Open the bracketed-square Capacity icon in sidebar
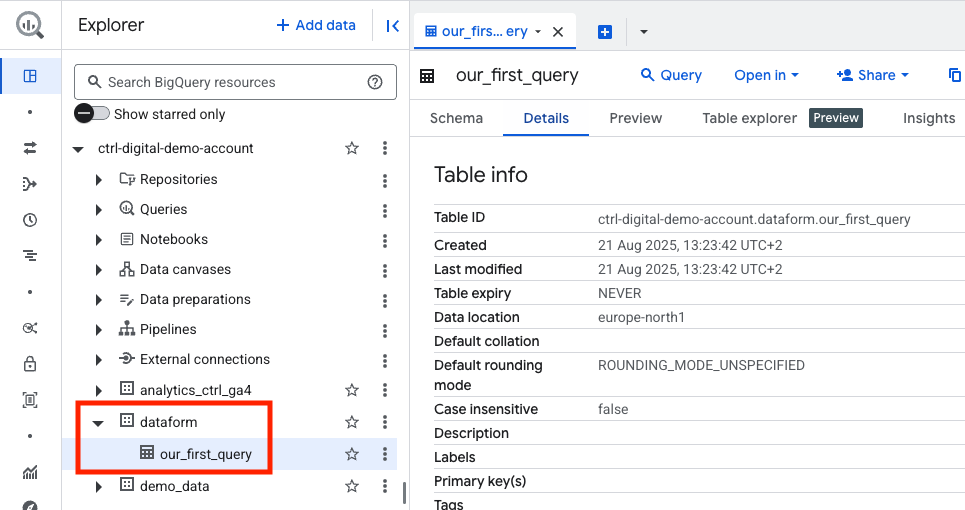965x510 pixels. [x=30, y=400]
